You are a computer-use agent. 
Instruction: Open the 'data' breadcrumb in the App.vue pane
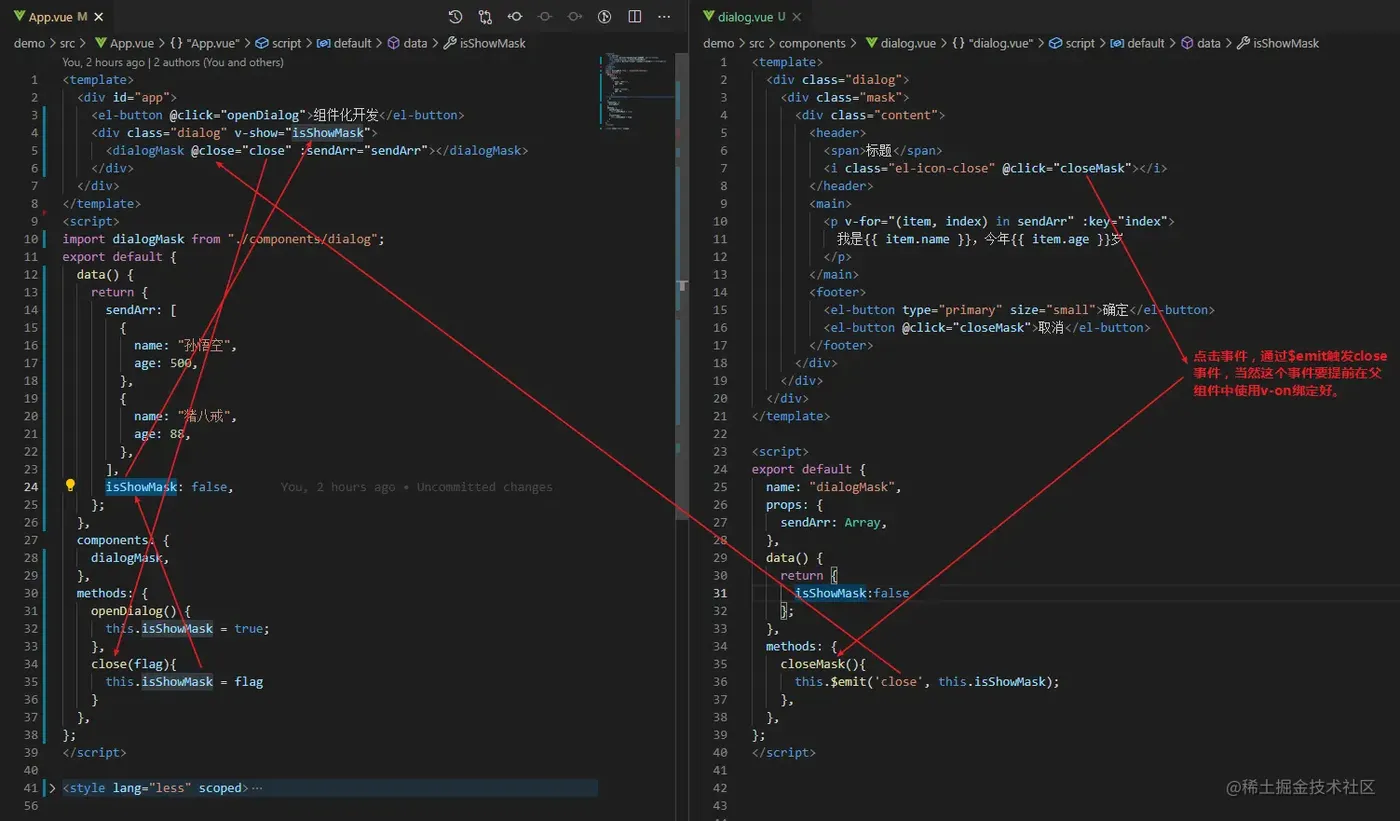(x=407, y=43)
